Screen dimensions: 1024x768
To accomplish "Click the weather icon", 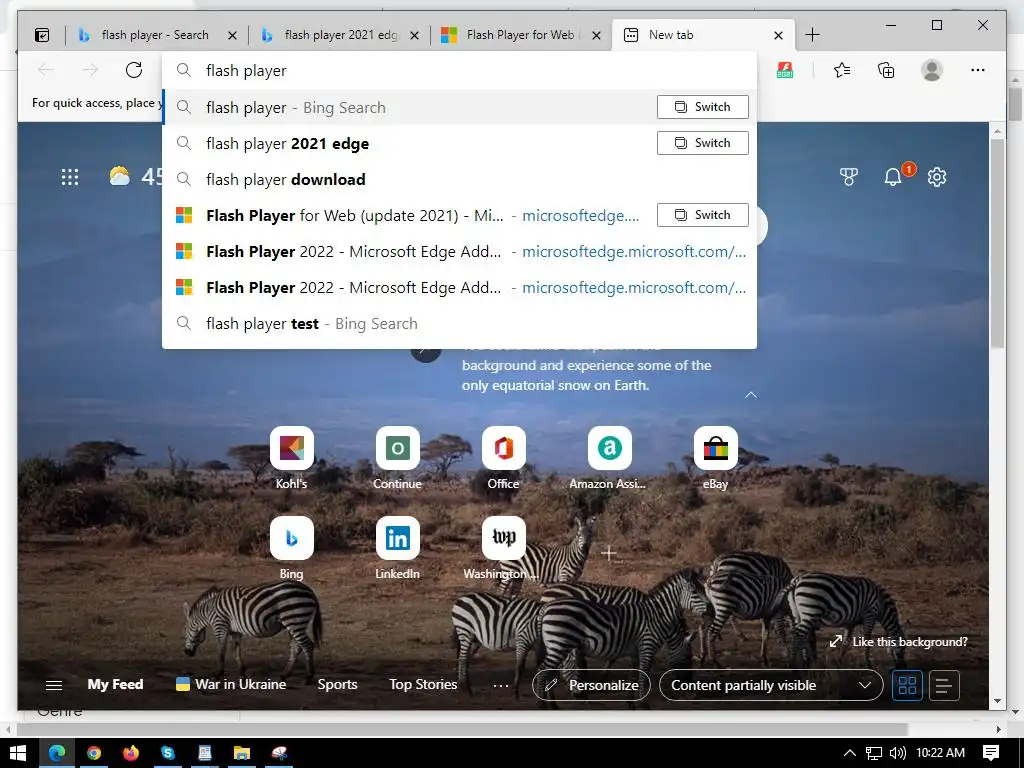I will point(120,176).
